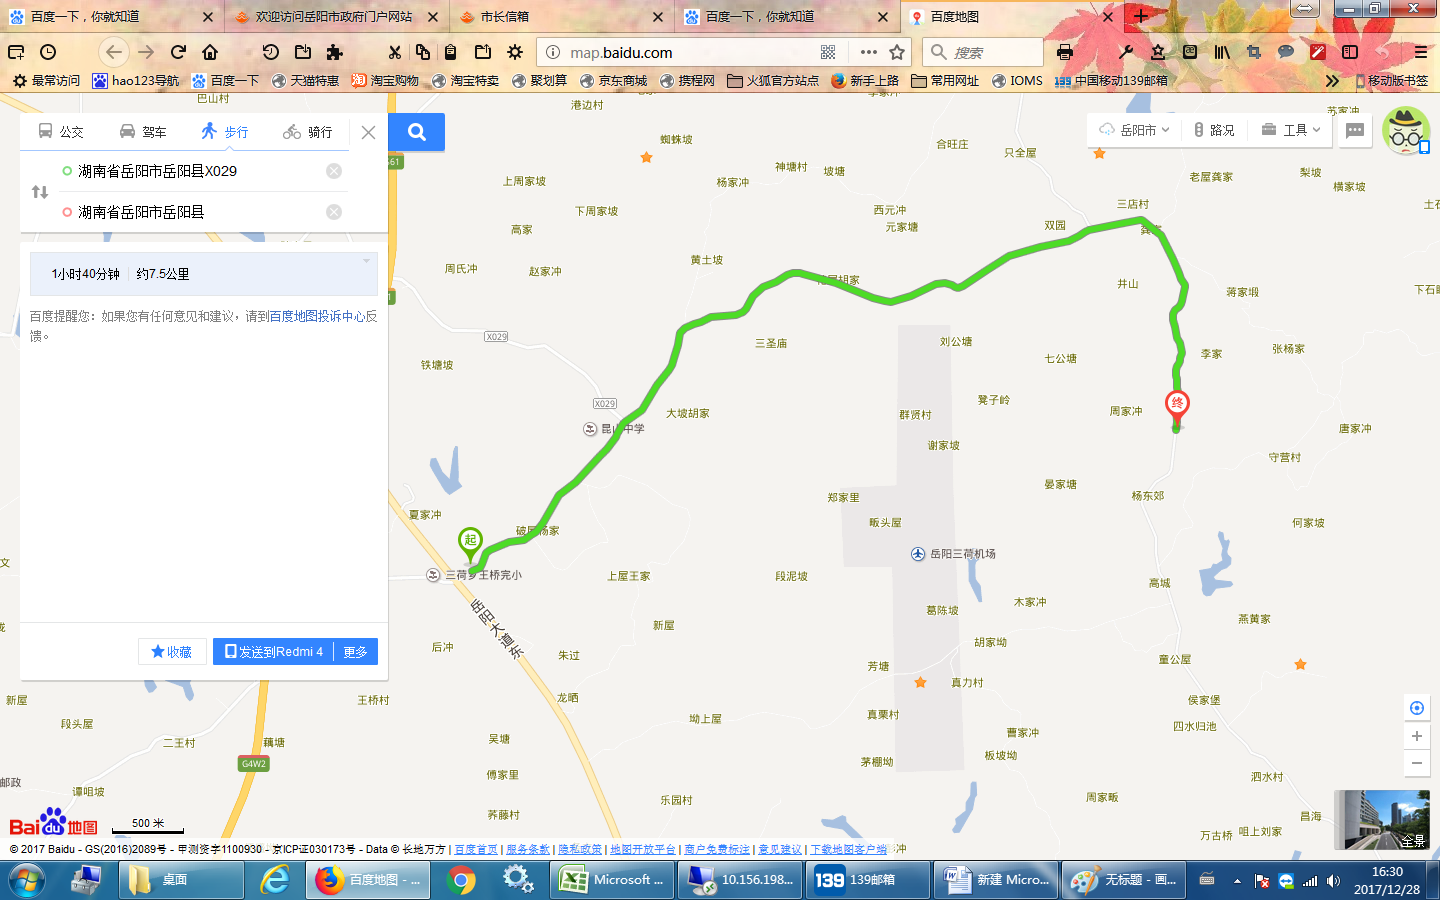Toggle 路况 traffic layer
Image resolution: width=1440 pixels, height=900 pixels.
coord(1214,130)
